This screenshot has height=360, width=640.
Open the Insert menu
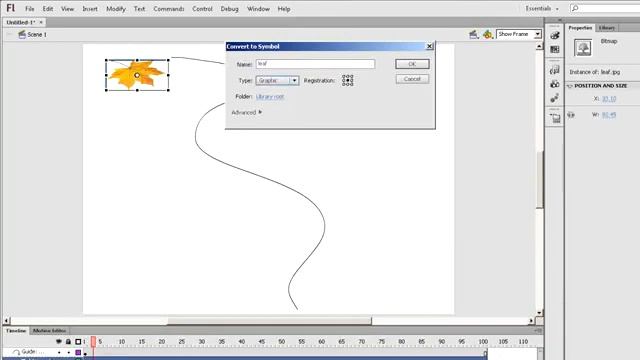[x=90, y=9]
